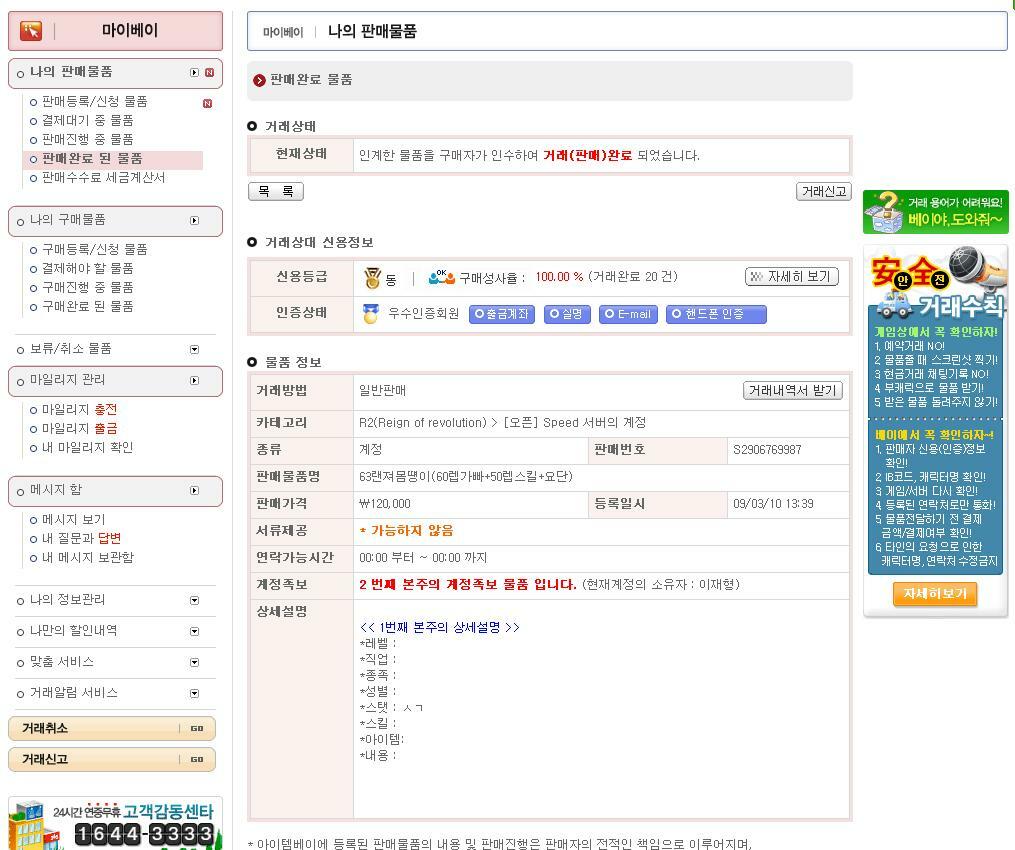Open the 베이야 도와줘 help banner
Viewport: 1015px width, 850px height.
[935, 211]
